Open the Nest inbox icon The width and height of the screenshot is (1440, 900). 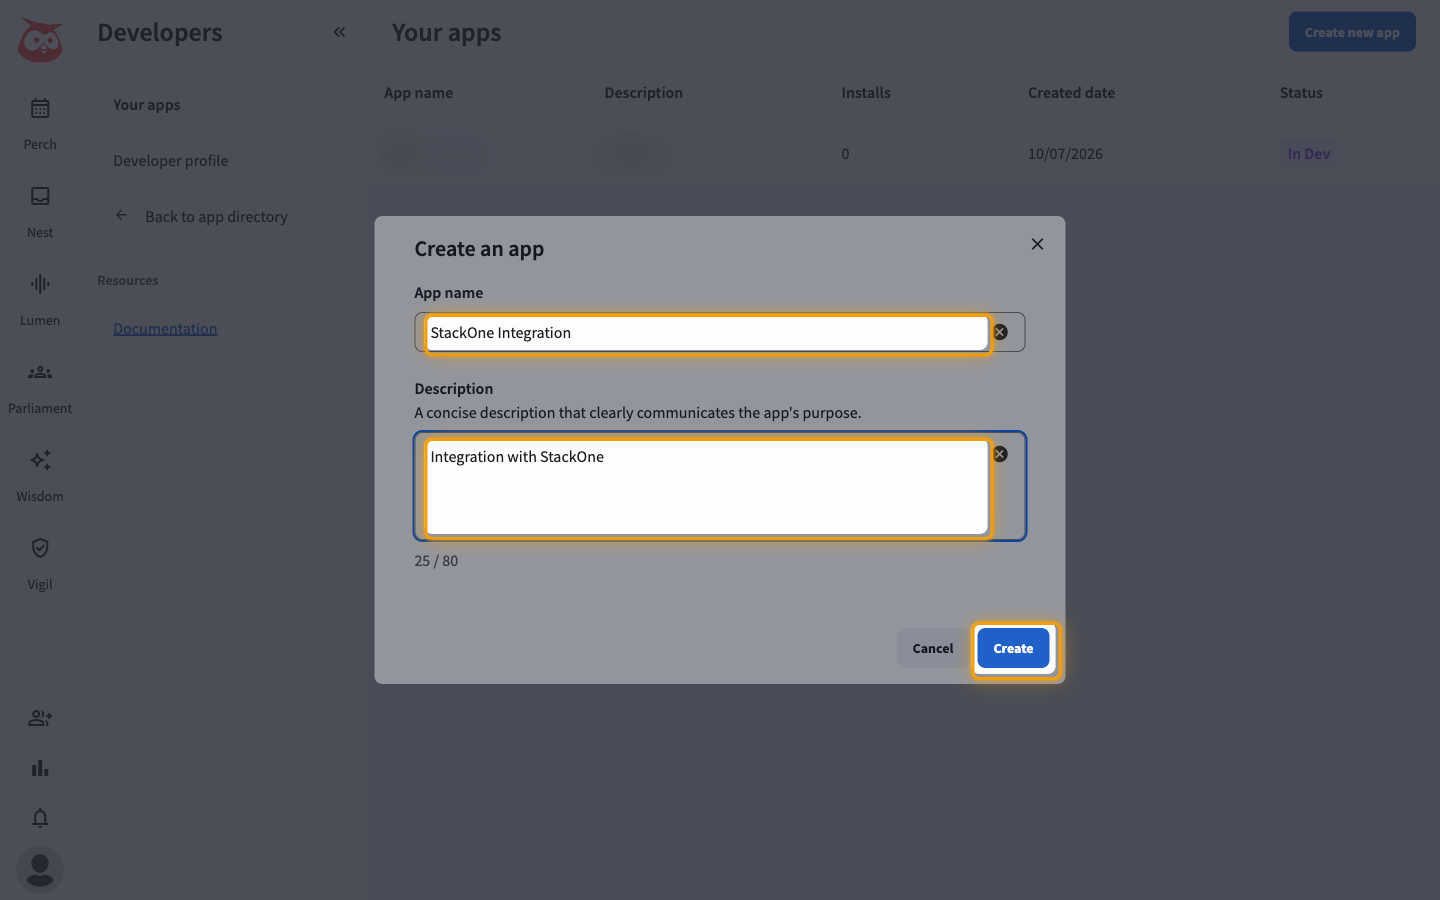(40, 196)
